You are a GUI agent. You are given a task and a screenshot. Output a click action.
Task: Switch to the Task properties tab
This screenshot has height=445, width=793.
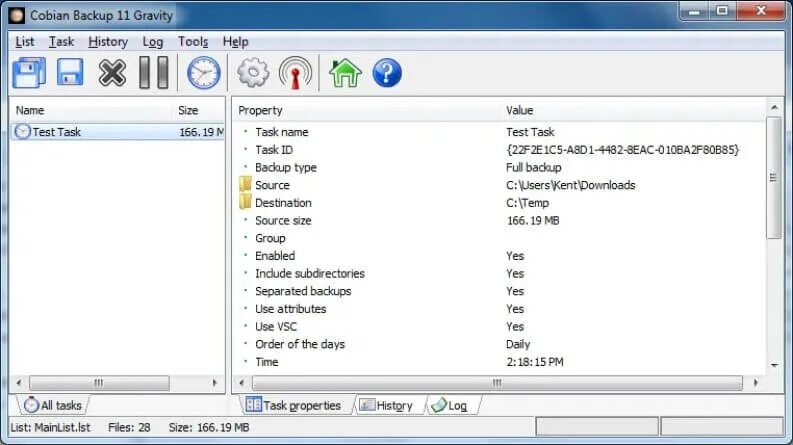point(294,405)
